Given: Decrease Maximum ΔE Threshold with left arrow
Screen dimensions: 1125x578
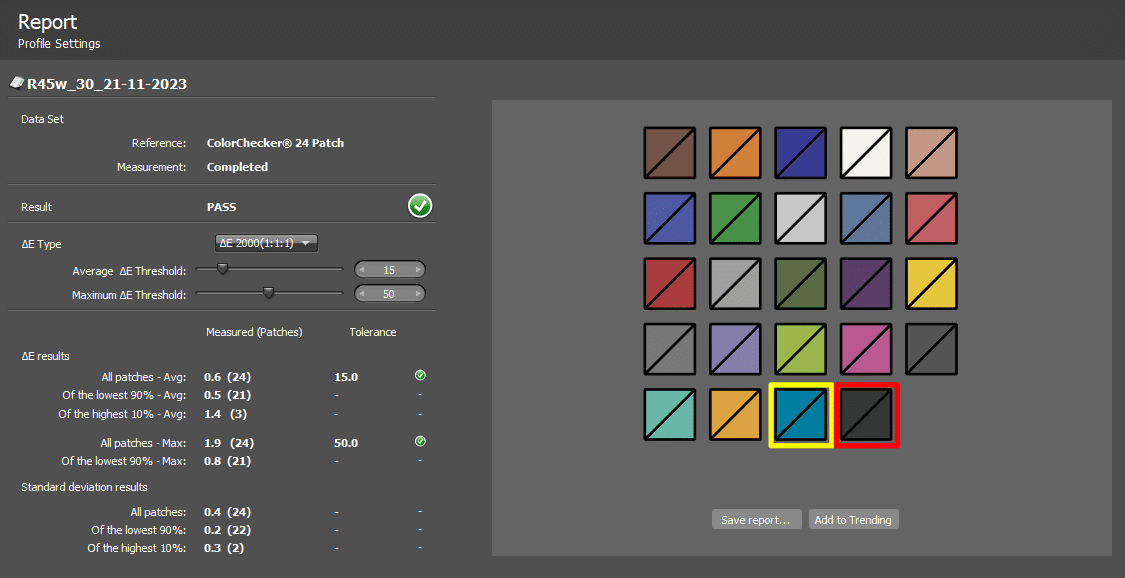Looking at the screenshot, I should pyautogui.click(x=362, y=294).
